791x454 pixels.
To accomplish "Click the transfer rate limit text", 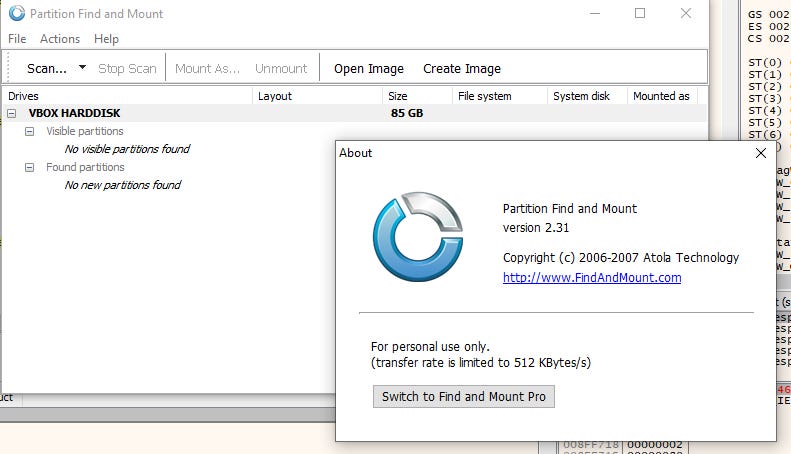I will click(481, 363).
